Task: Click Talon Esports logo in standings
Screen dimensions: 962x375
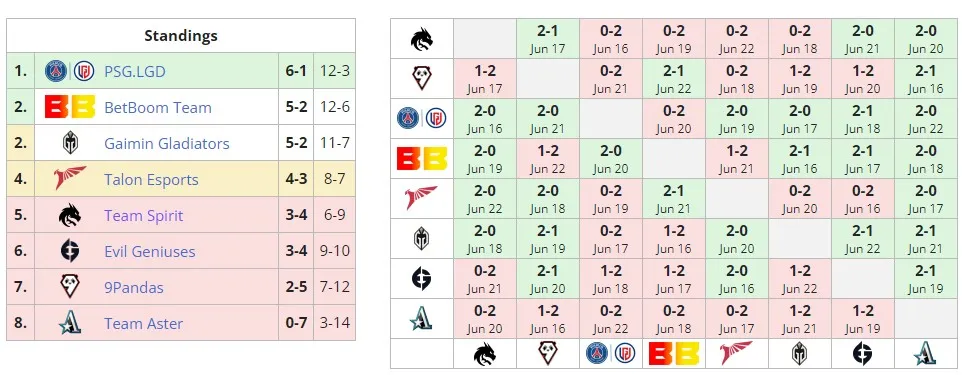Action: pyautogui.click(x=69, y=179)
